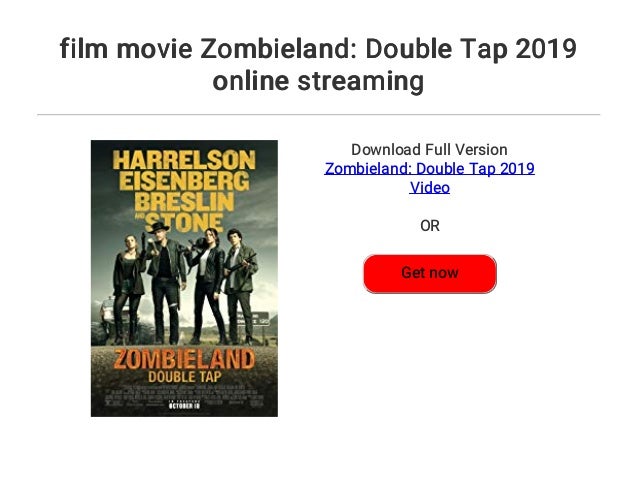Click the DOUBLE TAP subtitle on the poster
The height and width of the screenshot is (479, 638).
click(x=184, y=377)
